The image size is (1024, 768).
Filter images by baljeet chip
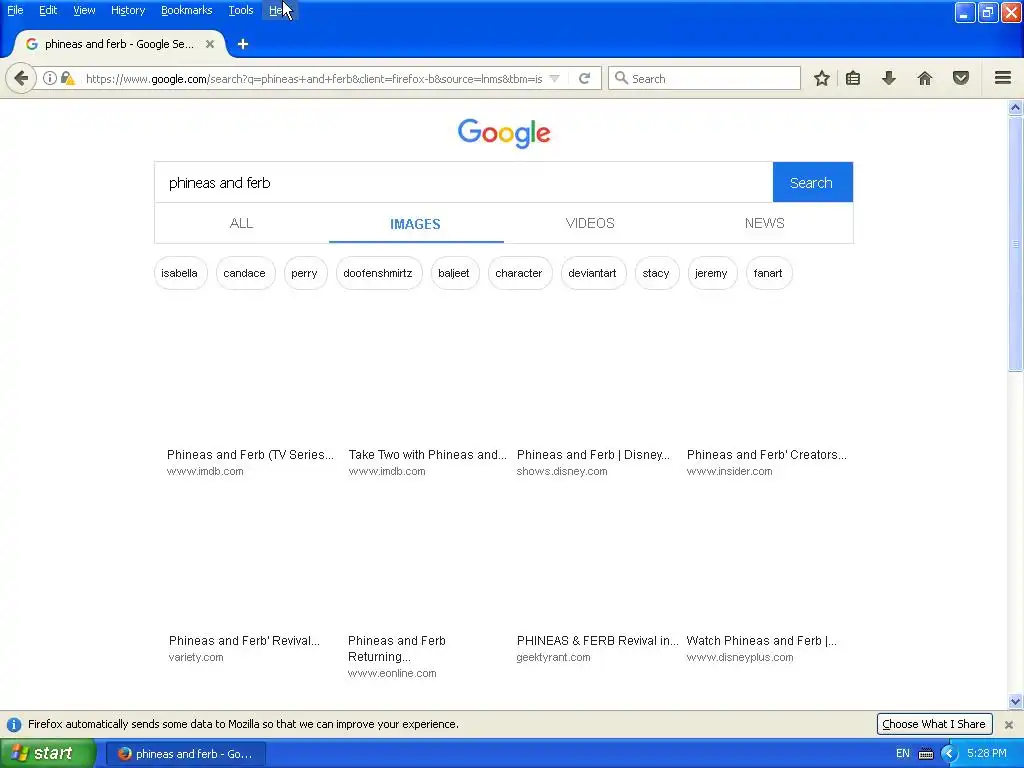click(454, 273)
